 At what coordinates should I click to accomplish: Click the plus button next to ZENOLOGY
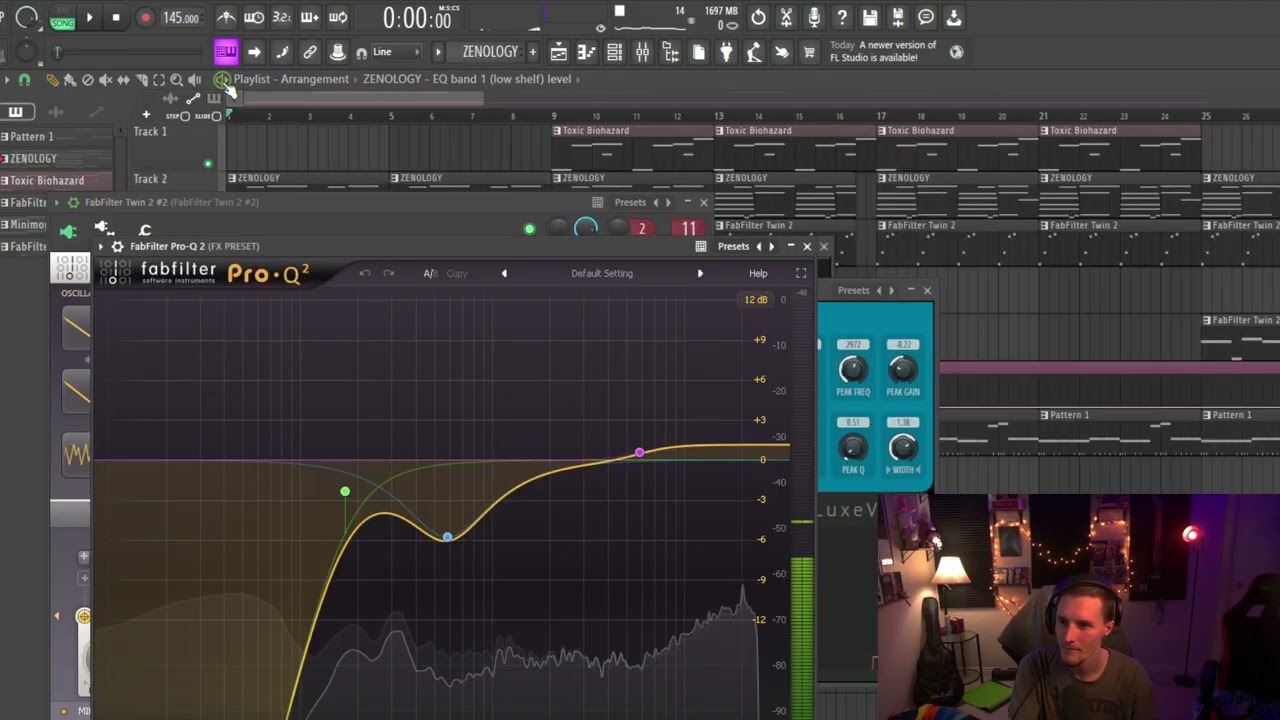click(533, 52)
